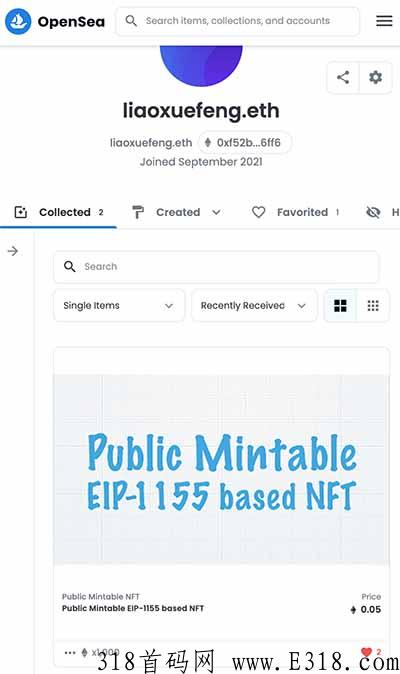Click the red heart favorite icon
The width and height of the screenshot is (400, 674).
(366, 652)
